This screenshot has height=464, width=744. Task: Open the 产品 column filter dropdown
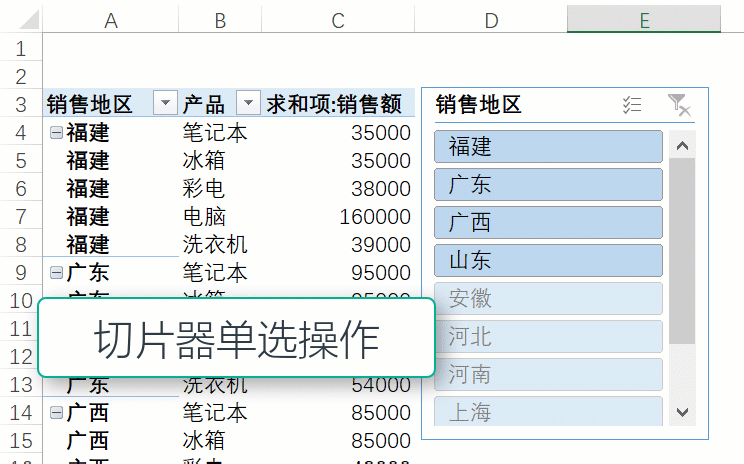[x=248, y=104]
